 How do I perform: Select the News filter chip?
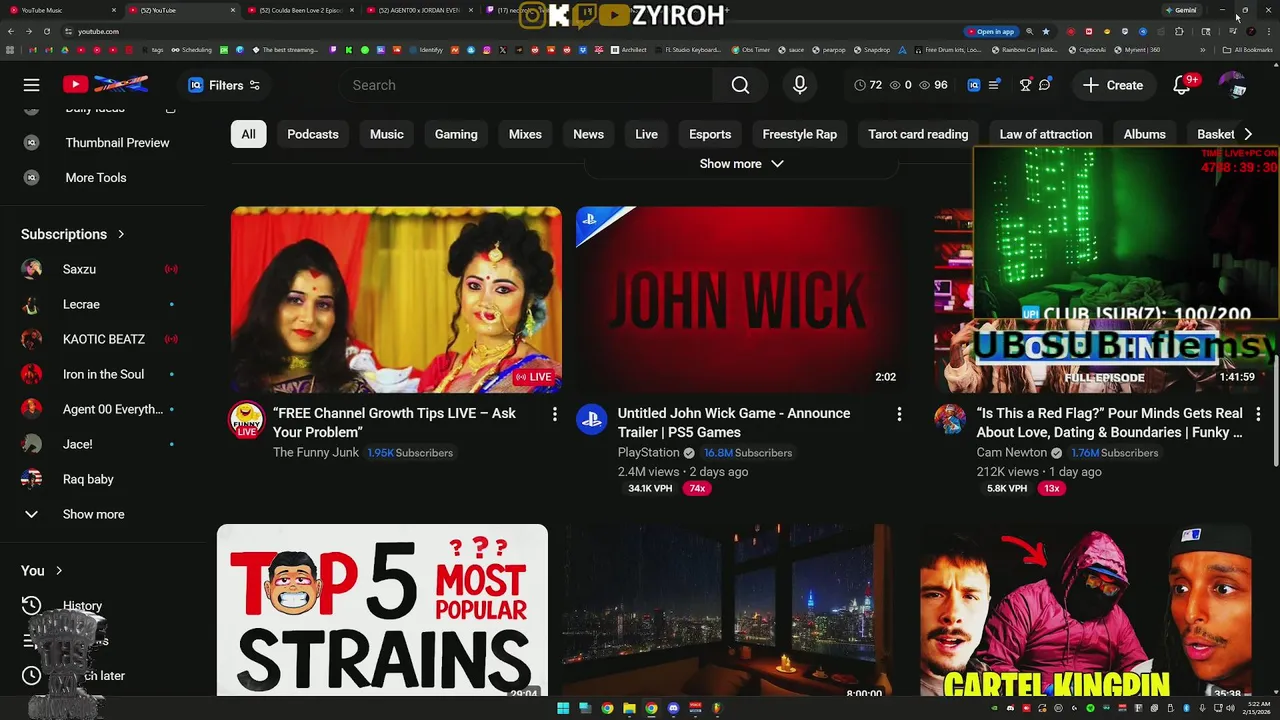tap(588, 134)
